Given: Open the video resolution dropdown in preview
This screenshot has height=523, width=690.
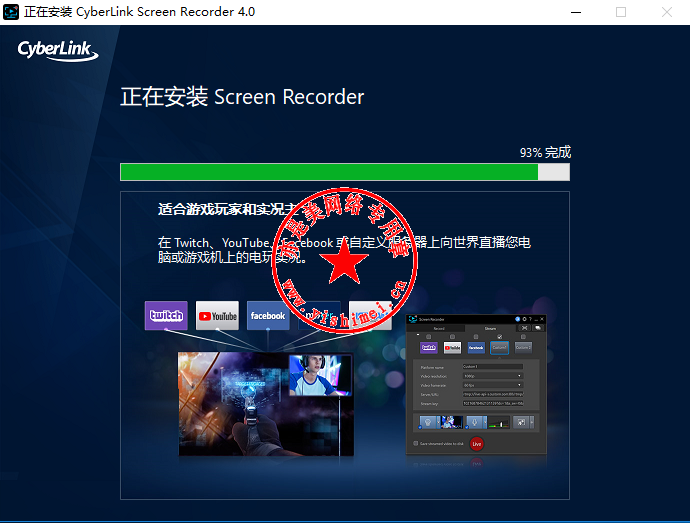Looking at the screenshot, I should (493, 376).
